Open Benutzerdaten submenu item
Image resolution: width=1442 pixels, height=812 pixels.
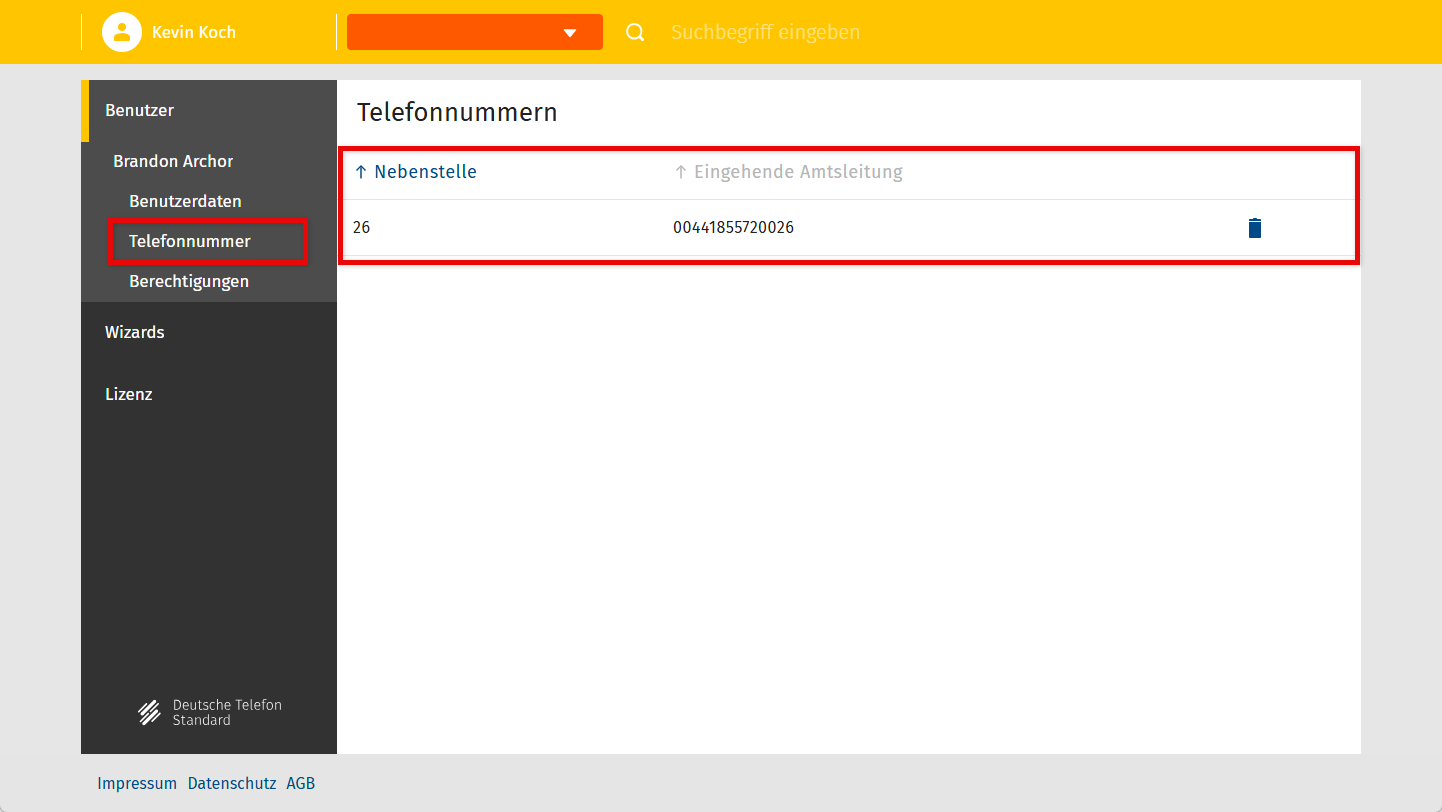(185, 201)
